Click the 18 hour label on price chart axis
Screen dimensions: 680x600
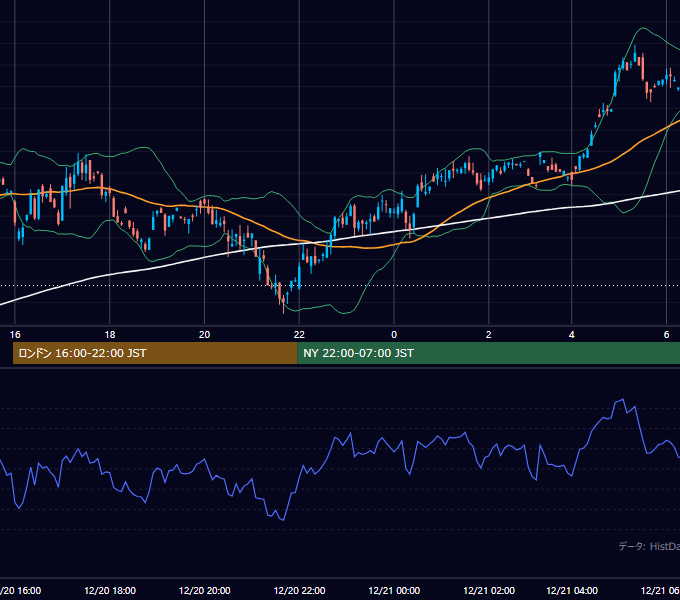[110, 335]
